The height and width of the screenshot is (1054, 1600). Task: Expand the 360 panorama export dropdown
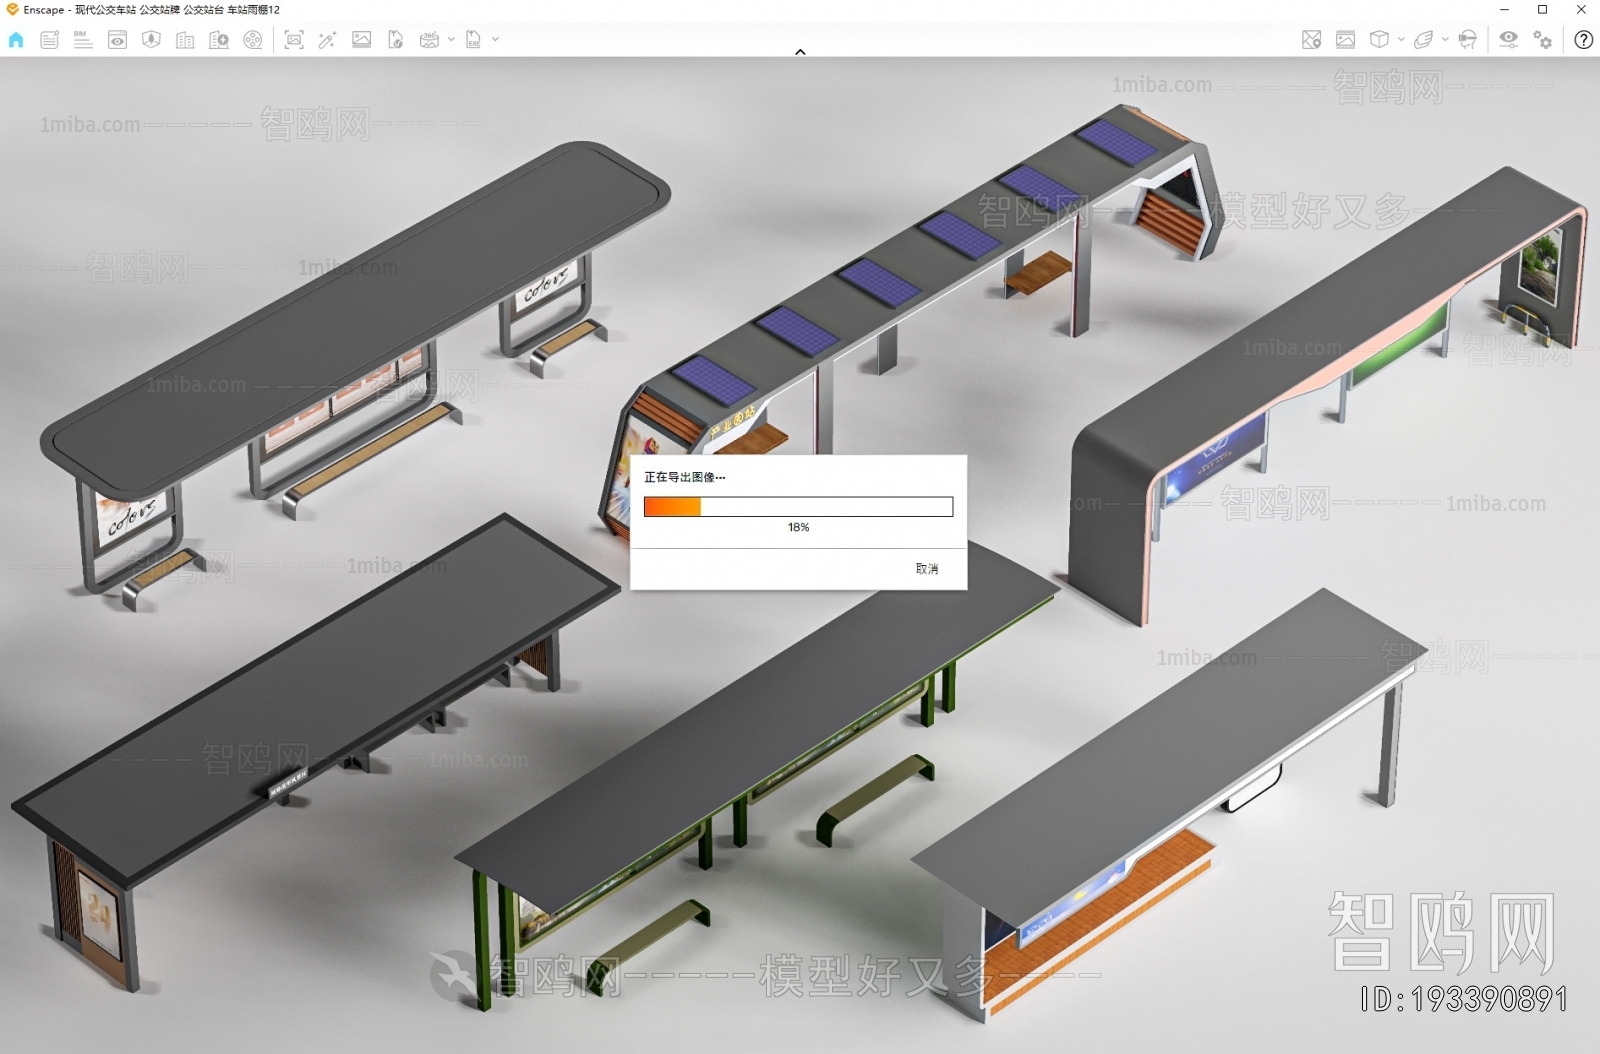[451, 40]
